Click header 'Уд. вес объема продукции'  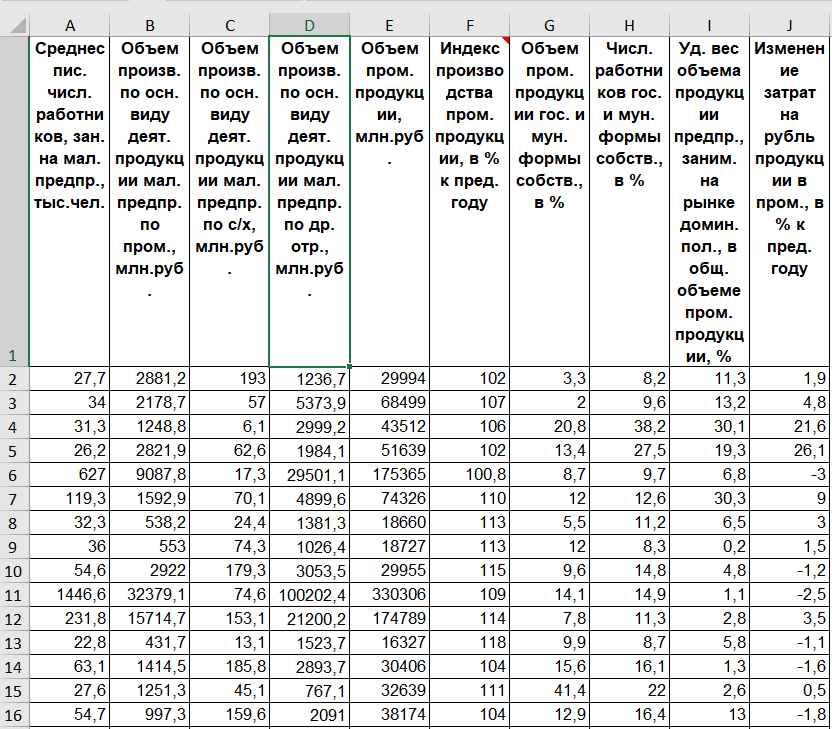pos(709,201)
